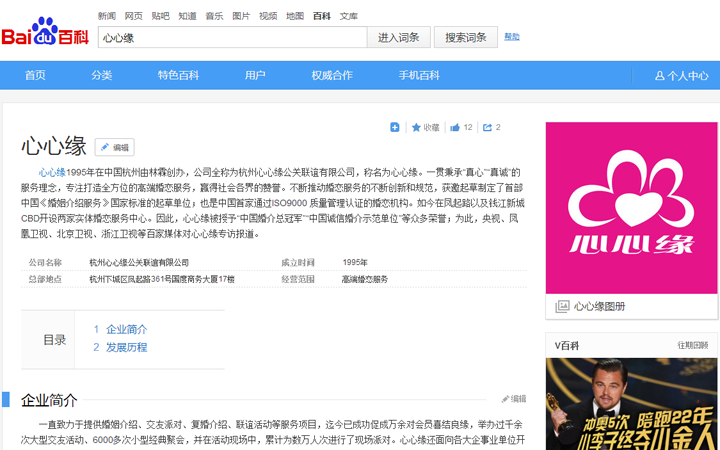Click the 进入词条 button
720x450 pixels.
(x=399, y=37)
